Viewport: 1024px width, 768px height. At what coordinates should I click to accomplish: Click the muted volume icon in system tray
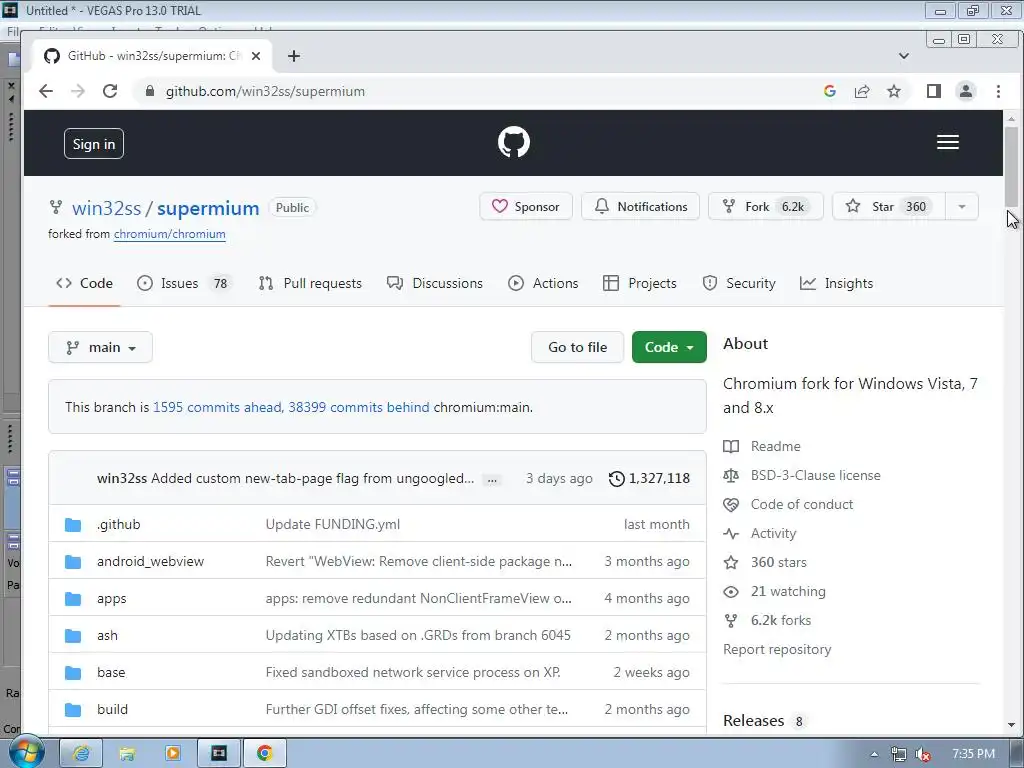coord(923,754)
